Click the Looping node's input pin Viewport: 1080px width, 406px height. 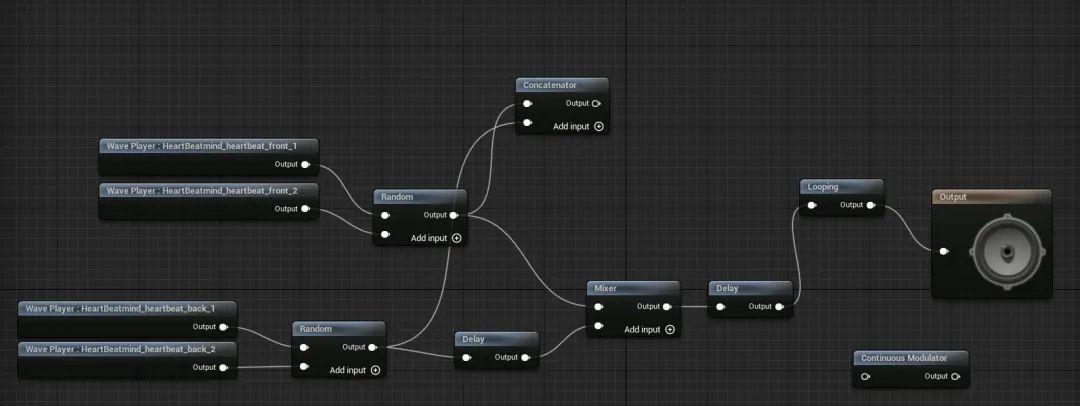click(812, 205)
